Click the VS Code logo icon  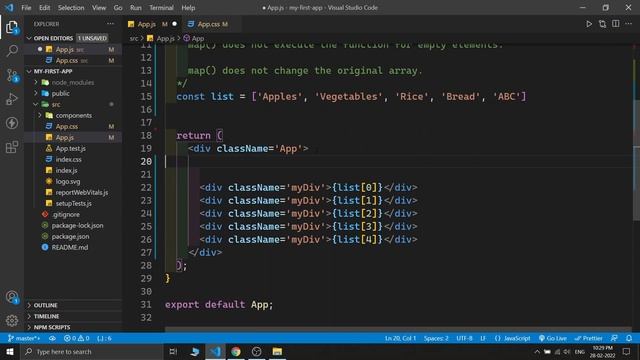coord(9,7)
